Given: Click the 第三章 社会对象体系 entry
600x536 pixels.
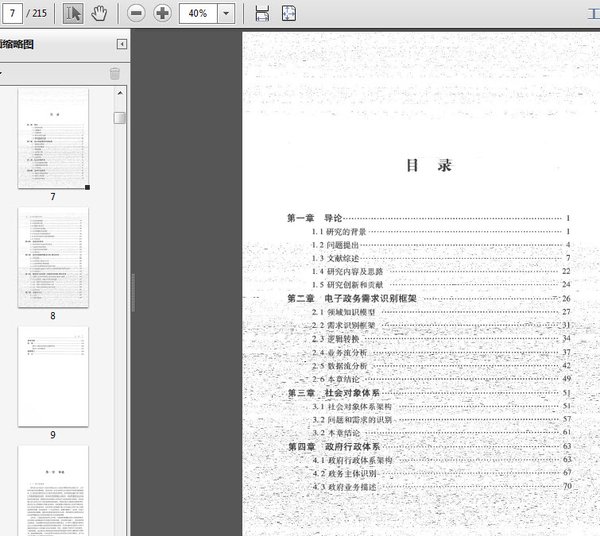Looking at the screenshot, I should (x=429, y=393).
